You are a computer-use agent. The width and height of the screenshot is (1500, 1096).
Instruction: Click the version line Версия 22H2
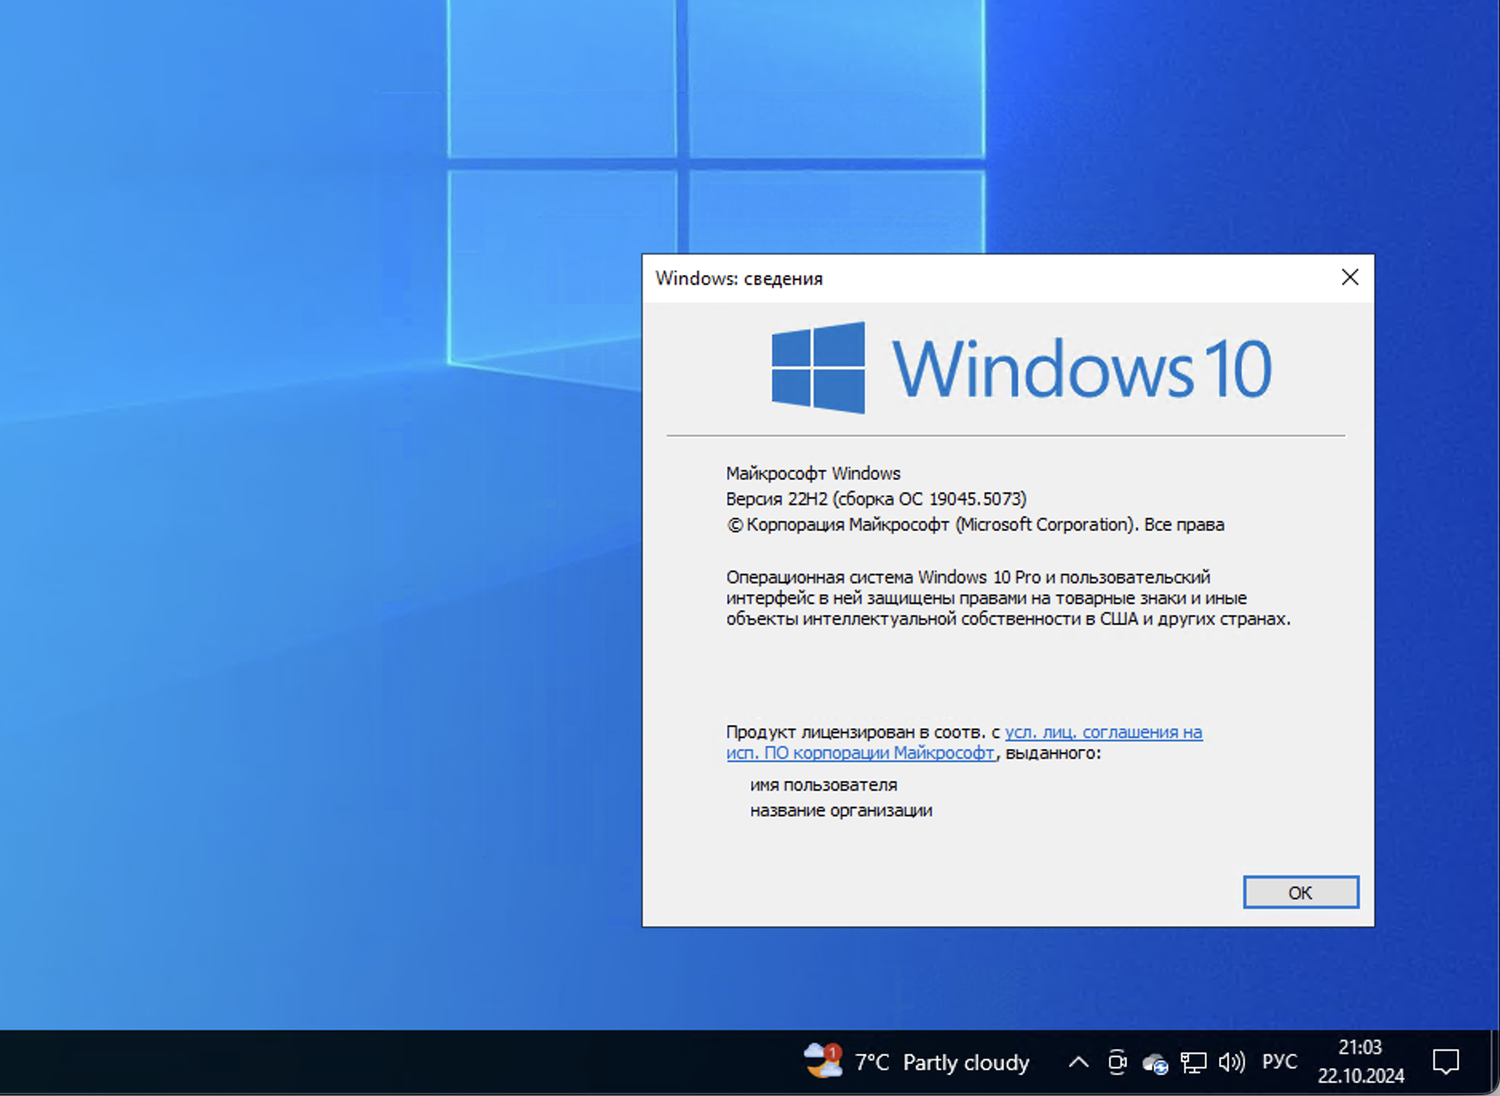tap(878, 498)
